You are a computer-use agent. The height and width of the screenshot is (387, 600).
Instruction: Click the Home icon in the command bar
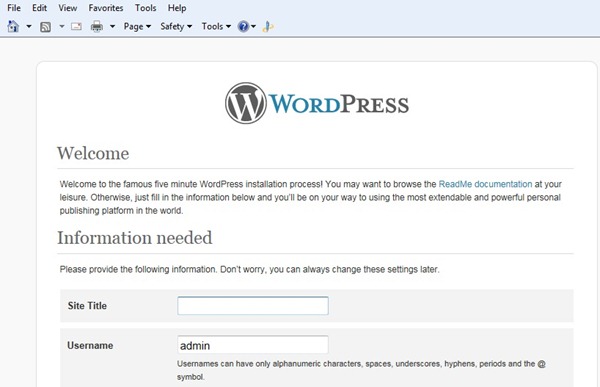[13, 26]
